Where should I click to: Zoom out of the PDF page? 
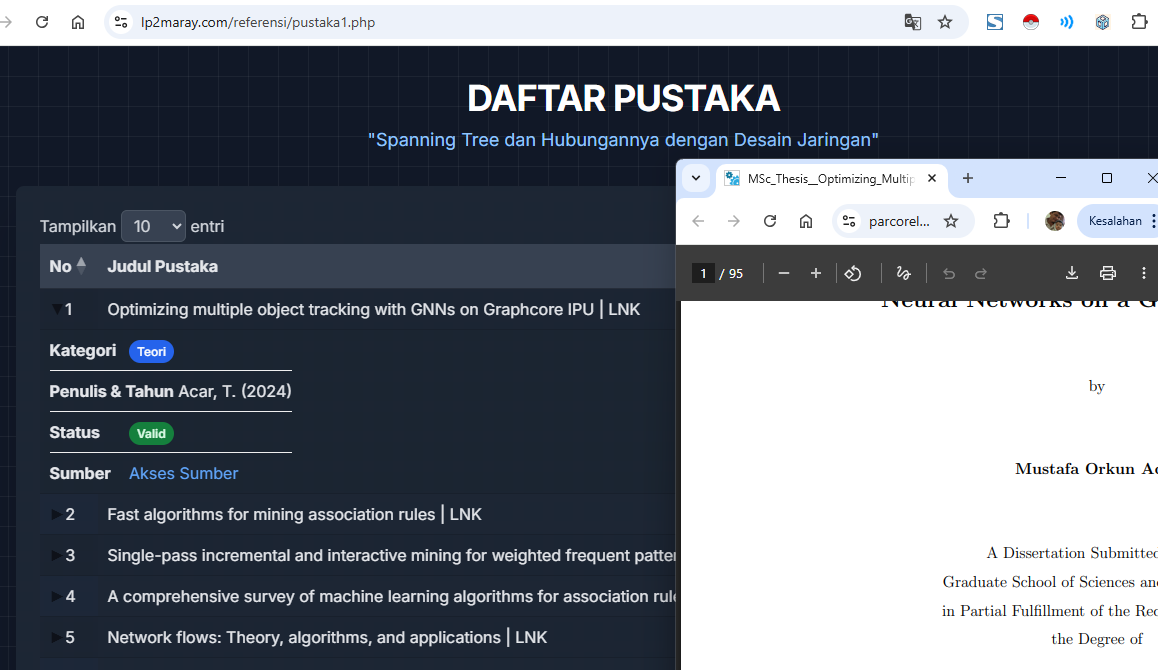pos(784,273)
